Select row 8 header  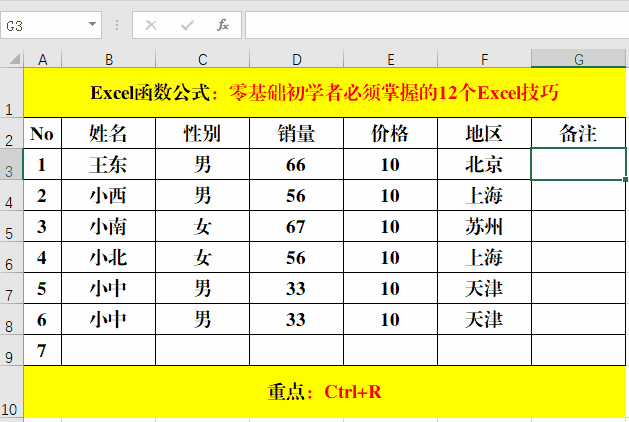12,319
